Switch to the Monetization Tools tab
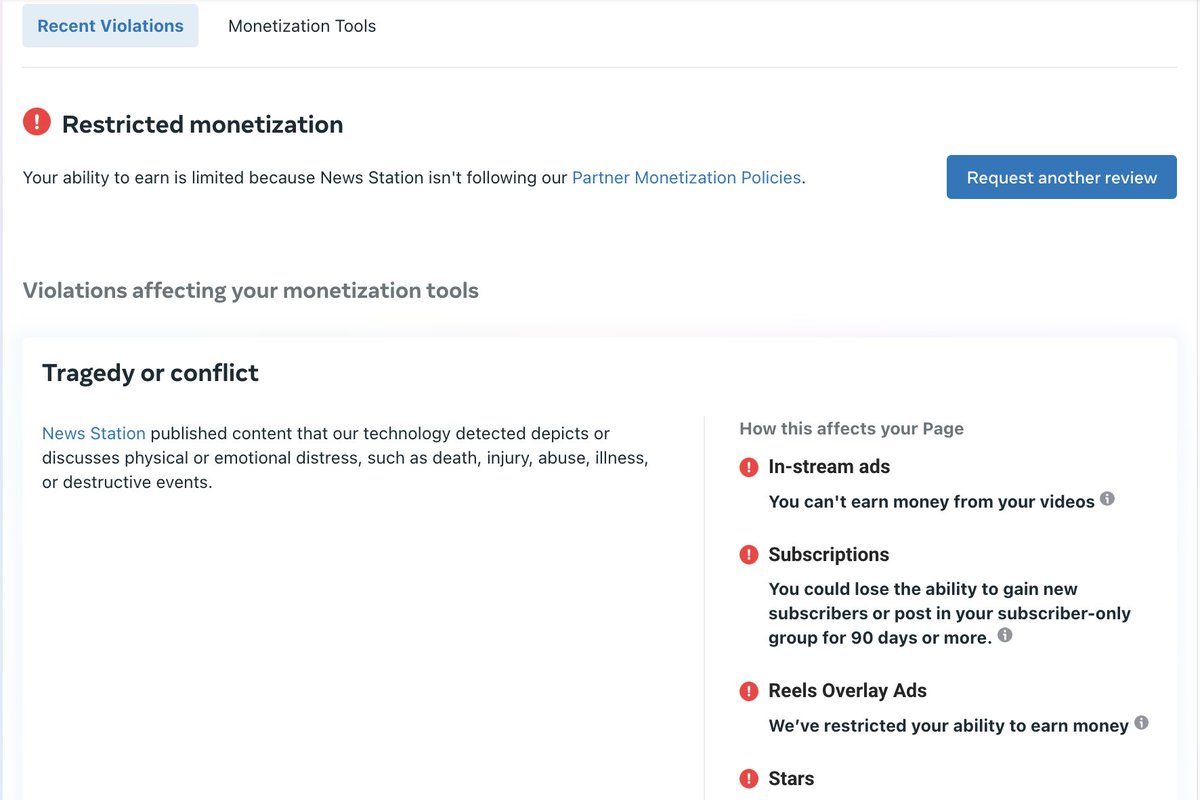Screen dimensions: 1200x800 [301, 25]
